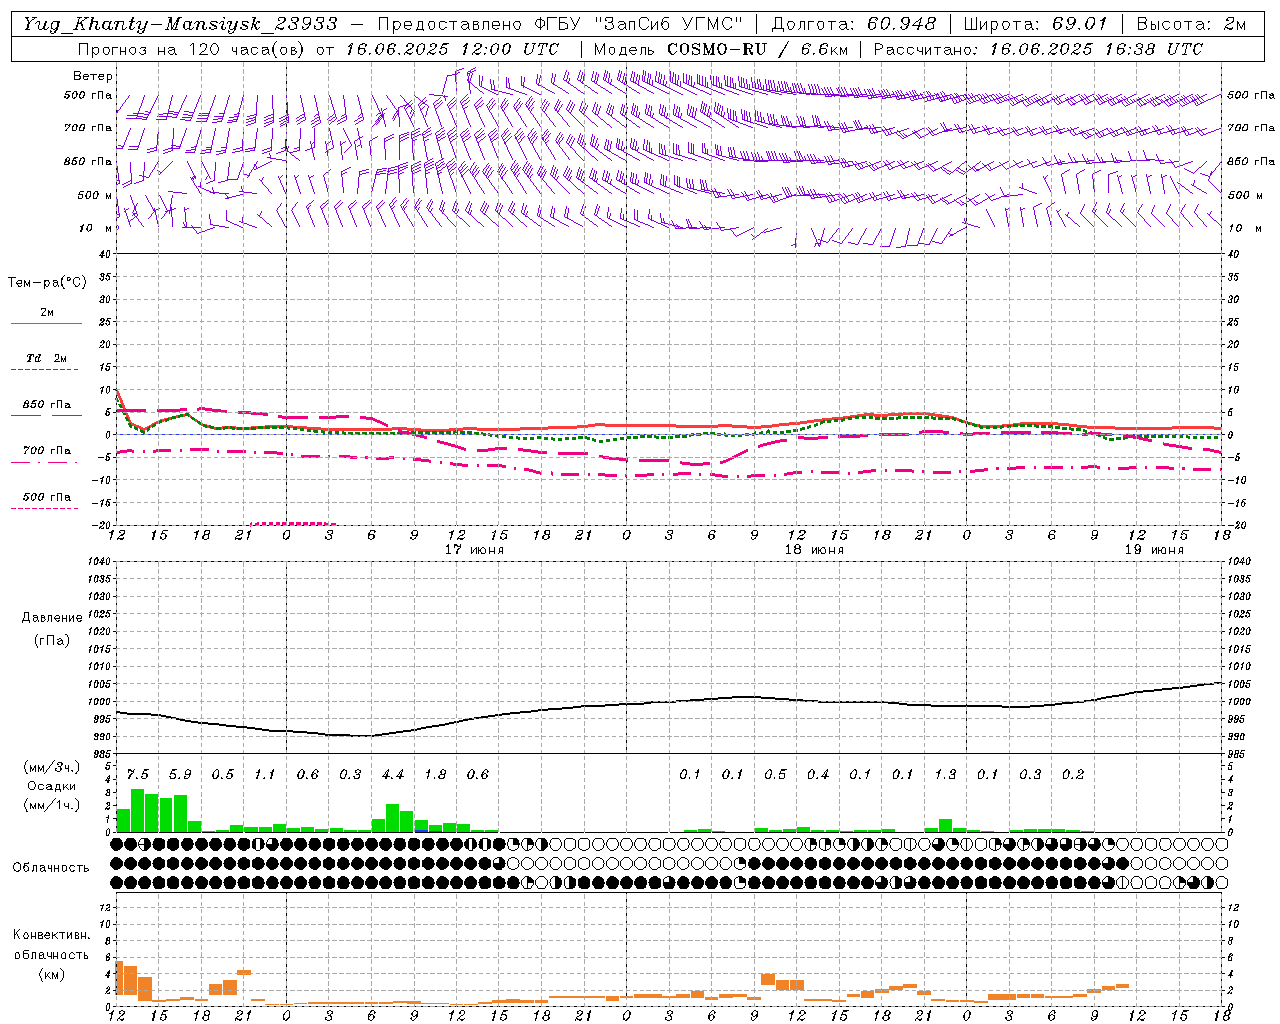Click the 4.4 precipitation total
The height and width of the screenshot is (1024, 1280).
point(393,775)
